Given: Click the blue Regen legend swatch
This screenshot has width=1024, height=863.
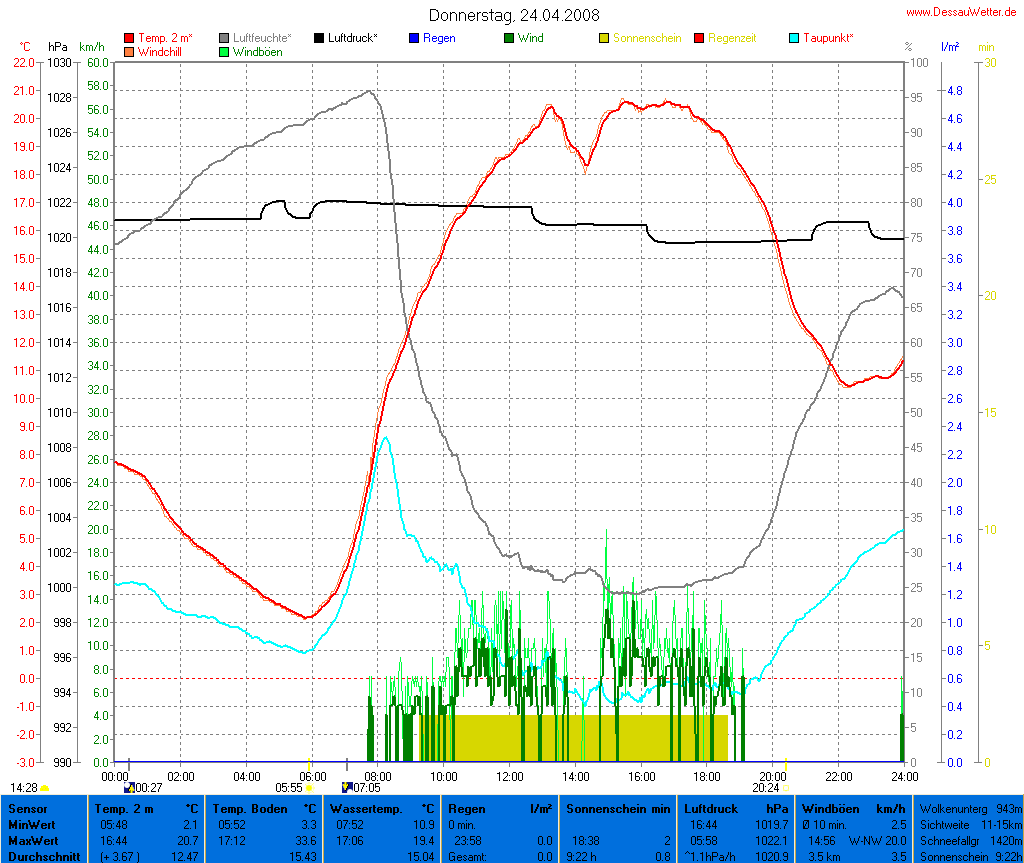Looking at the screenshot, I should [414, 38].
